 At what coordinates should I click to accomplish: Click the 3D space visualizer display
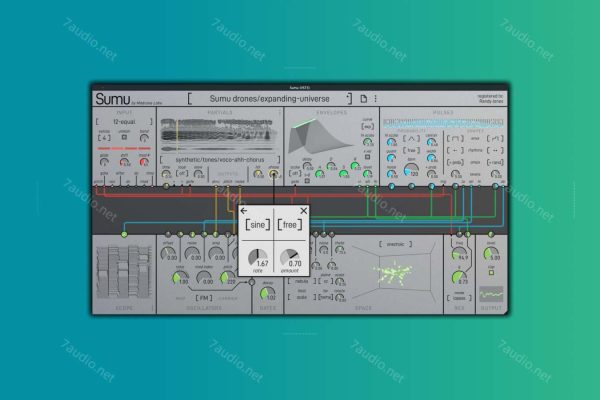tap(395, 271)
